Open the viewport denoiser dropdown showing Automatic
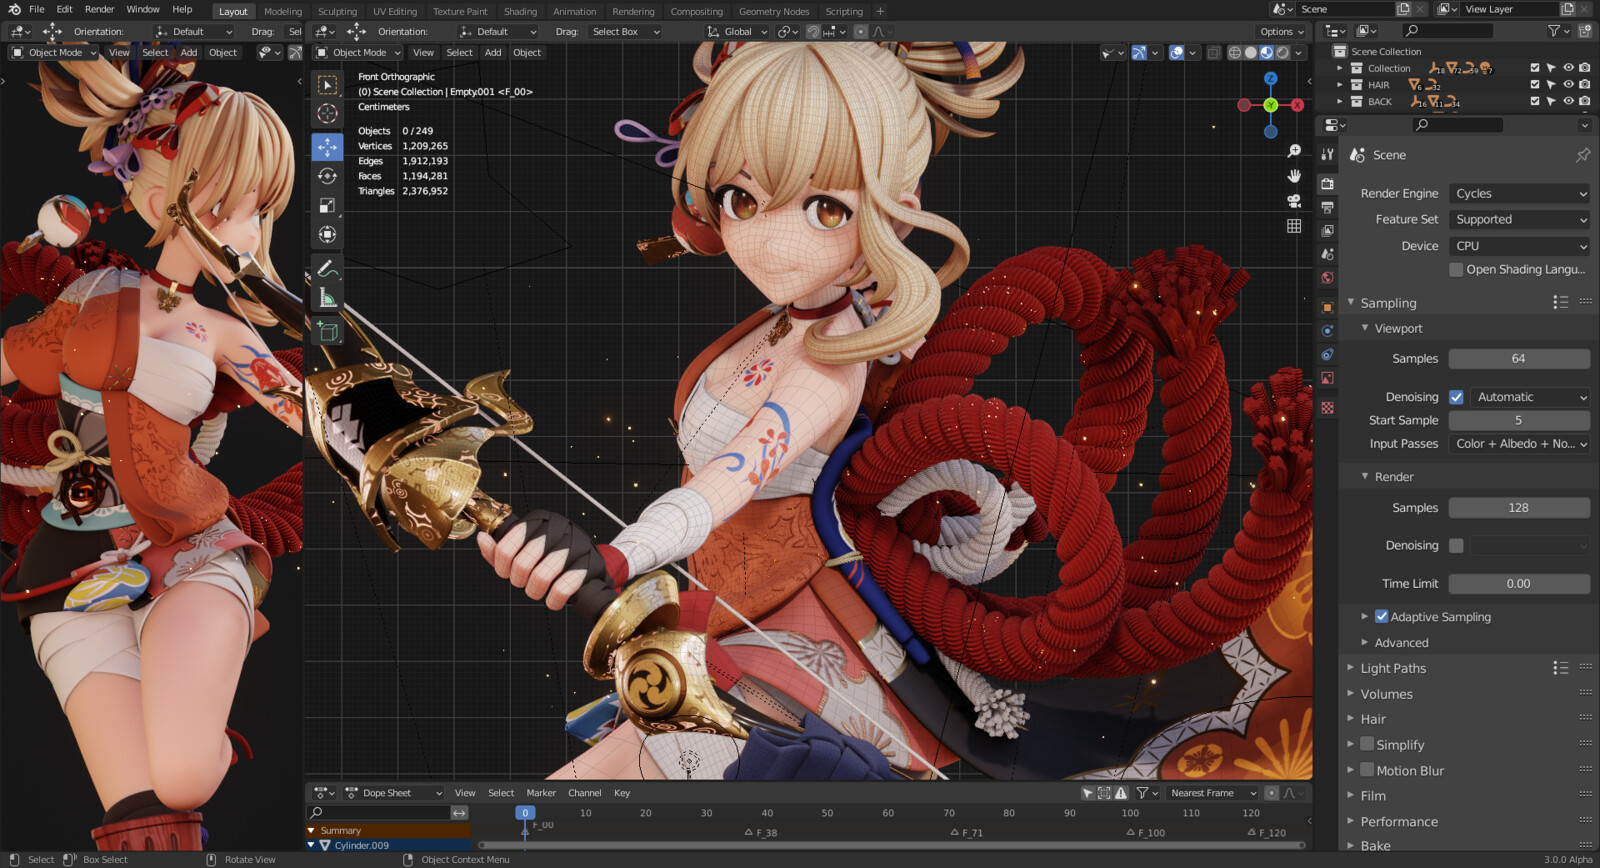Screen dimensions: 1600x868 click(x=1530, y=397)
